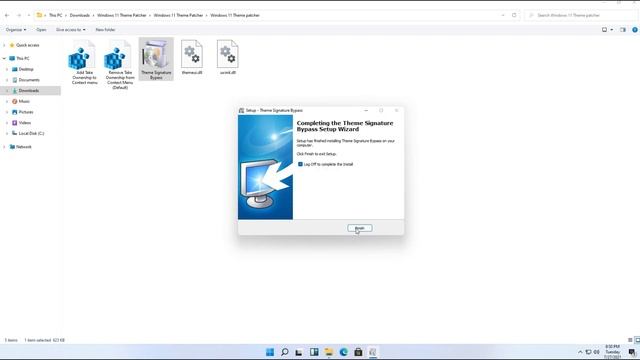This screenshot has height=360, width=640.
Task: Toggle the preview pane icon
Action: tap(623, 30)
